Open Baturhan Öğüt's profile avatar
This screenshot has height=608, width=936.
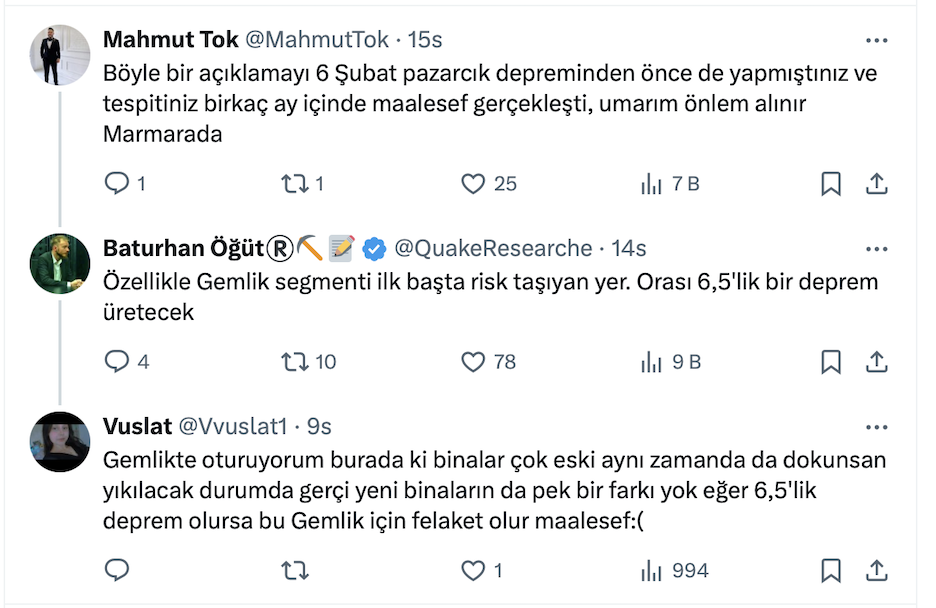[60, 263]
